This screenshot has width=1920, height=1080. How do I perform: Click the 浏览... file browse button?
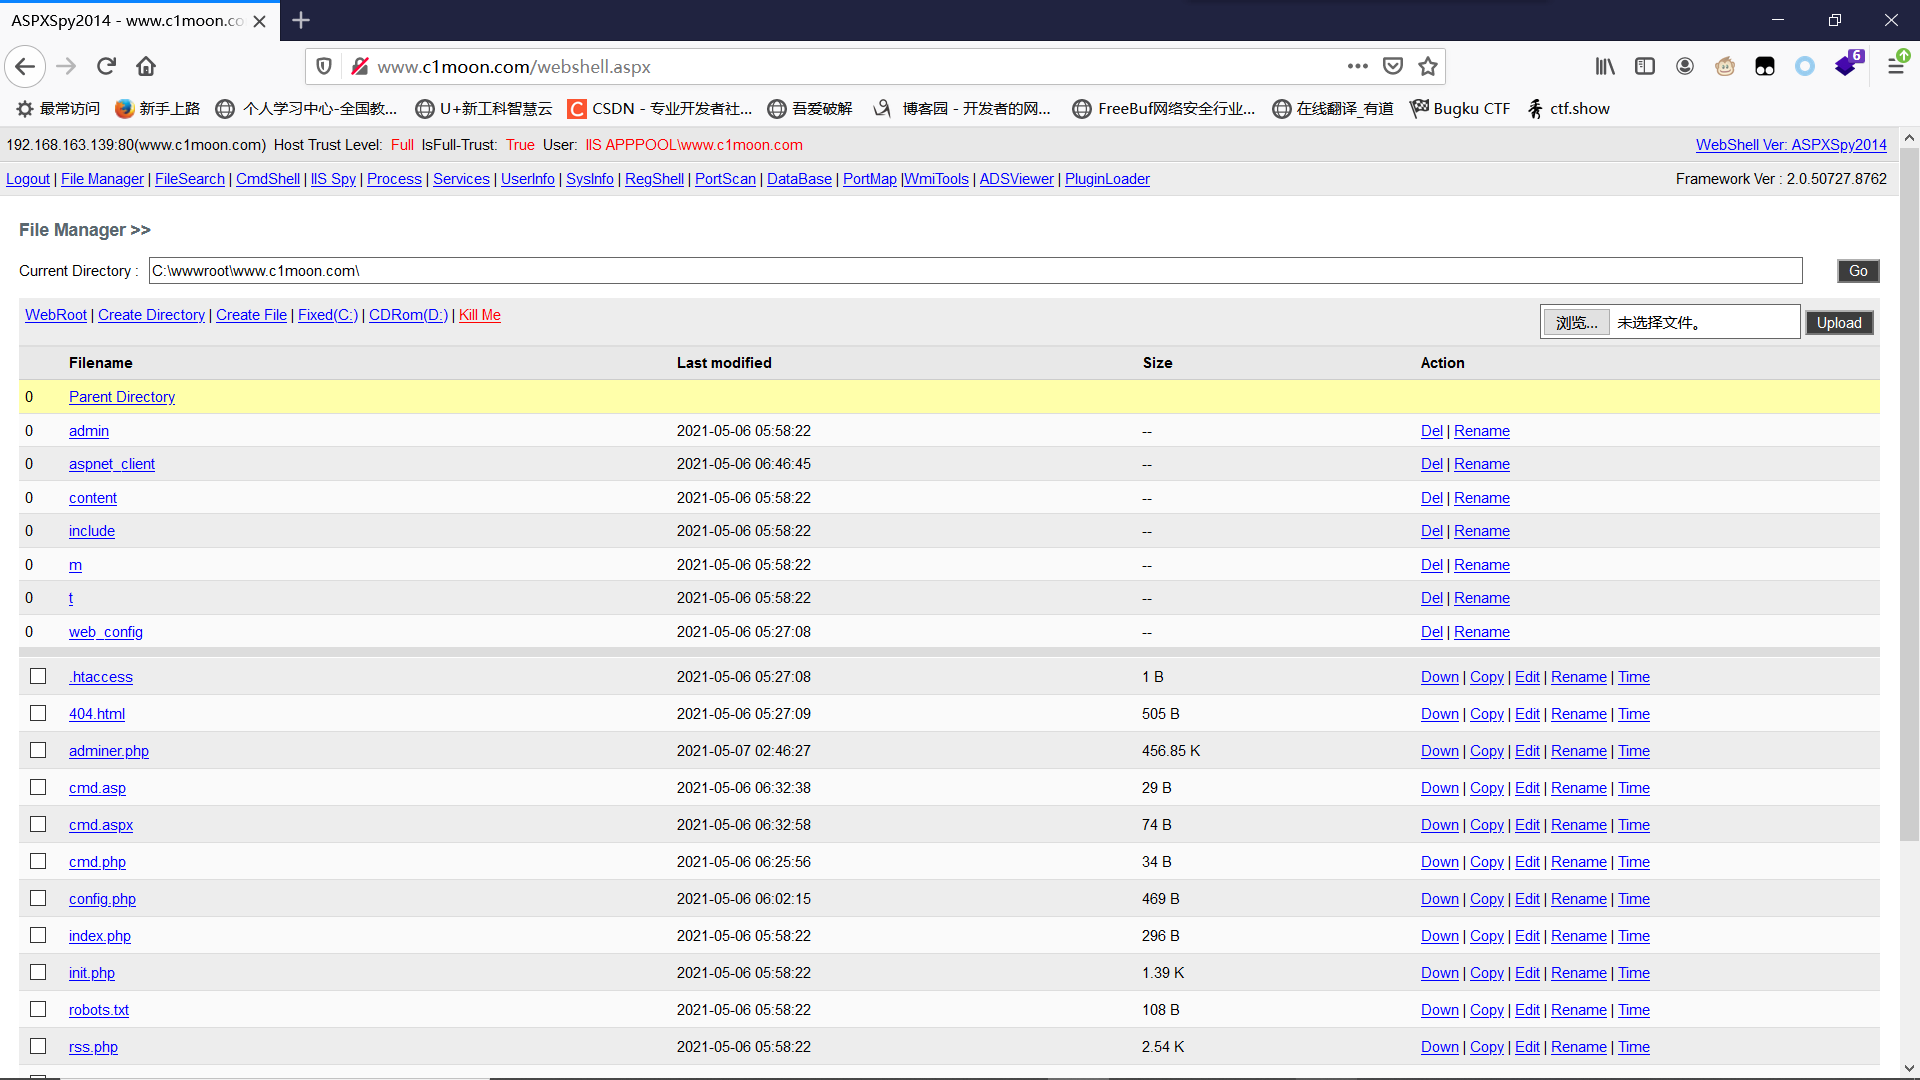tap(1577, 323)
